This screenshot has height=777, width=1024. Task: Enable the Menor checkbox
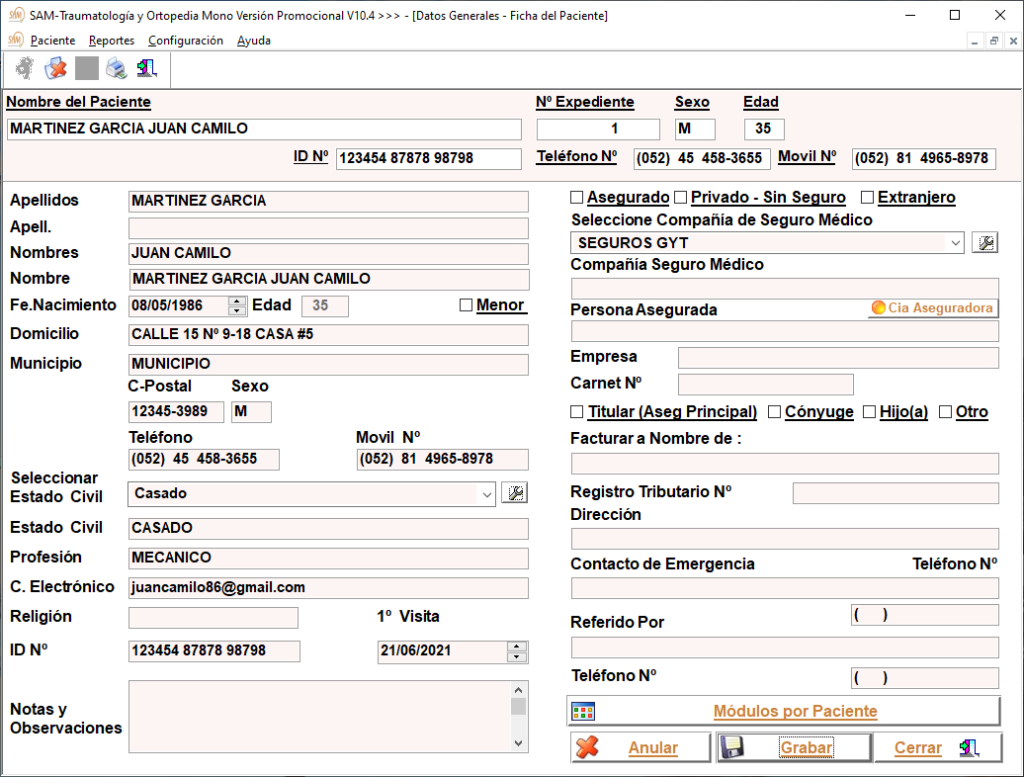[x=466, y=306]
